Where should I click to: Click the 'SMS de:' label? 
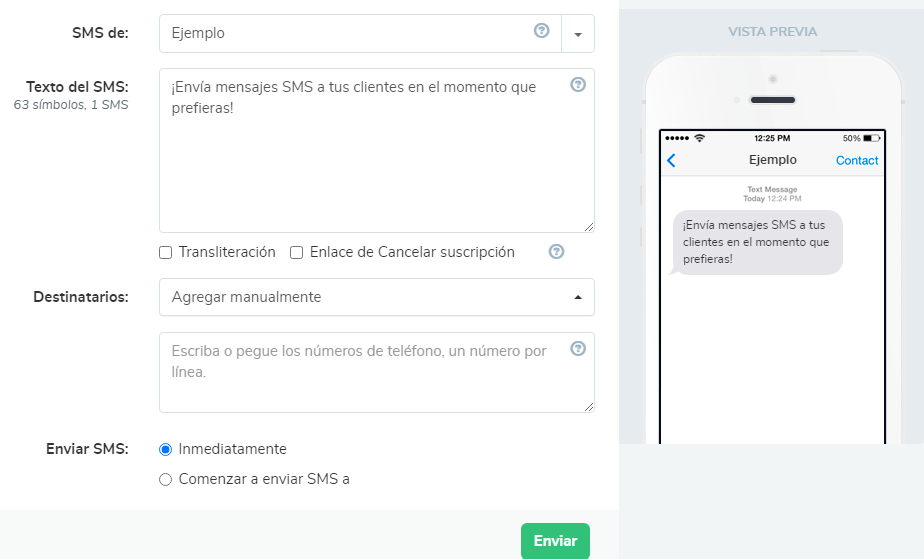pos(100,33)
